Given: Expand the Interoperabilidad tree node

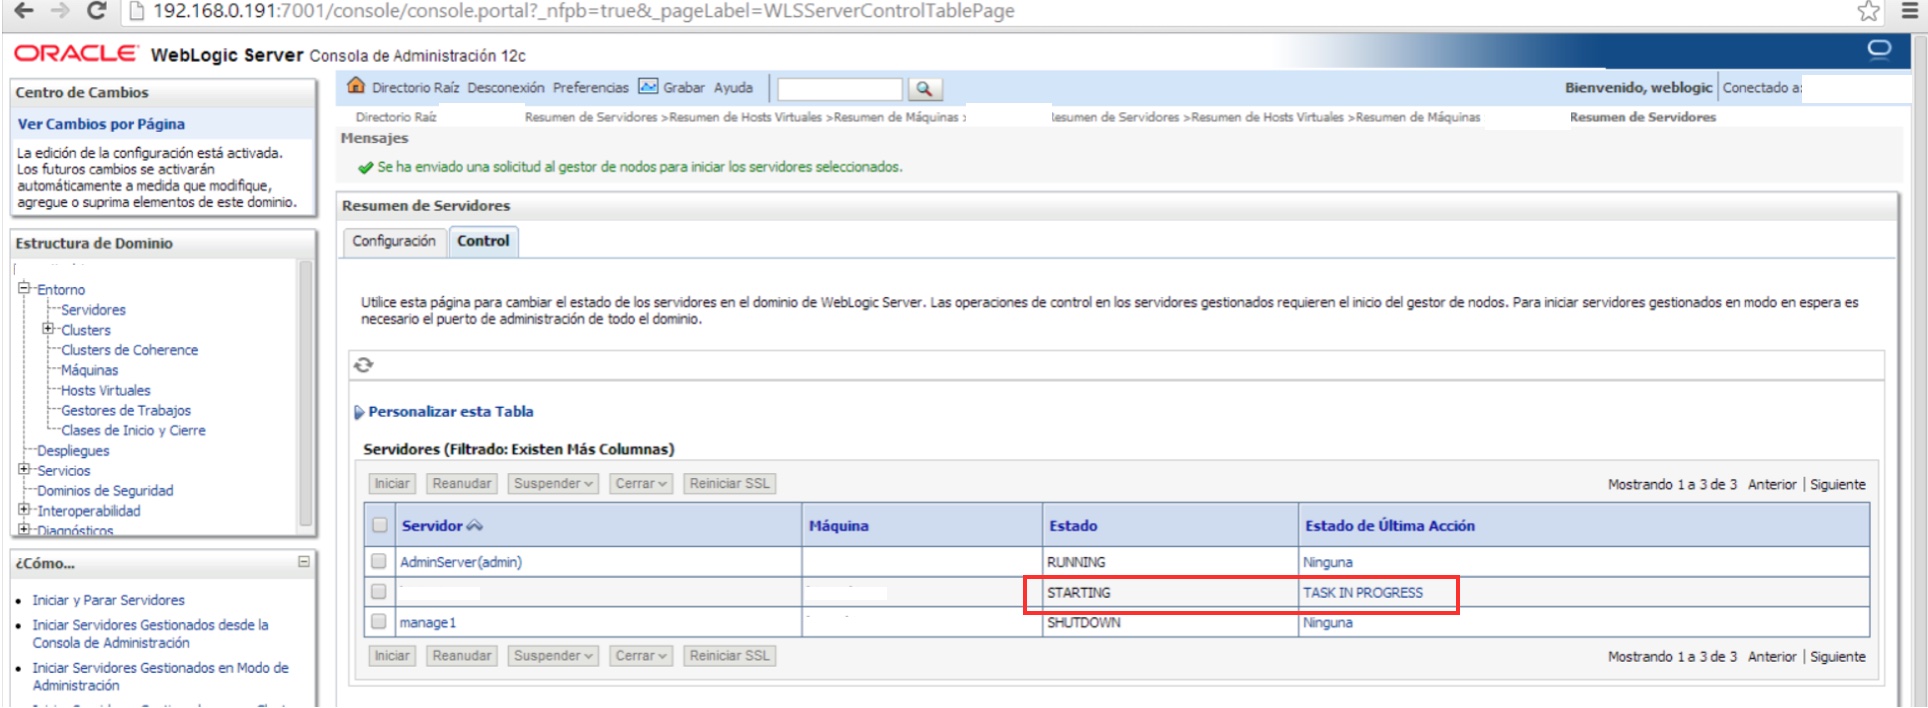Looking at the screenshot, I should pyautogui.click(x=24, y=509).
